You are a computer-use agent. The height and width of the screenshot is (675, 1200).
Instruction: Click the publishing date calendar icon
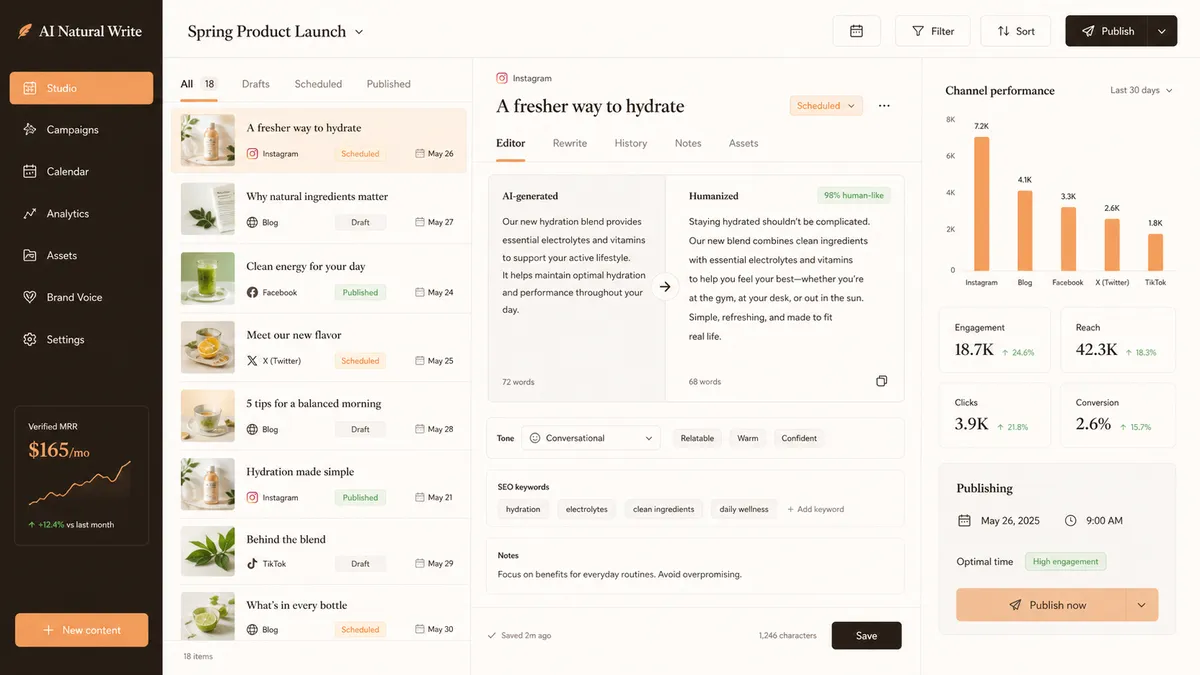(964, 521)
